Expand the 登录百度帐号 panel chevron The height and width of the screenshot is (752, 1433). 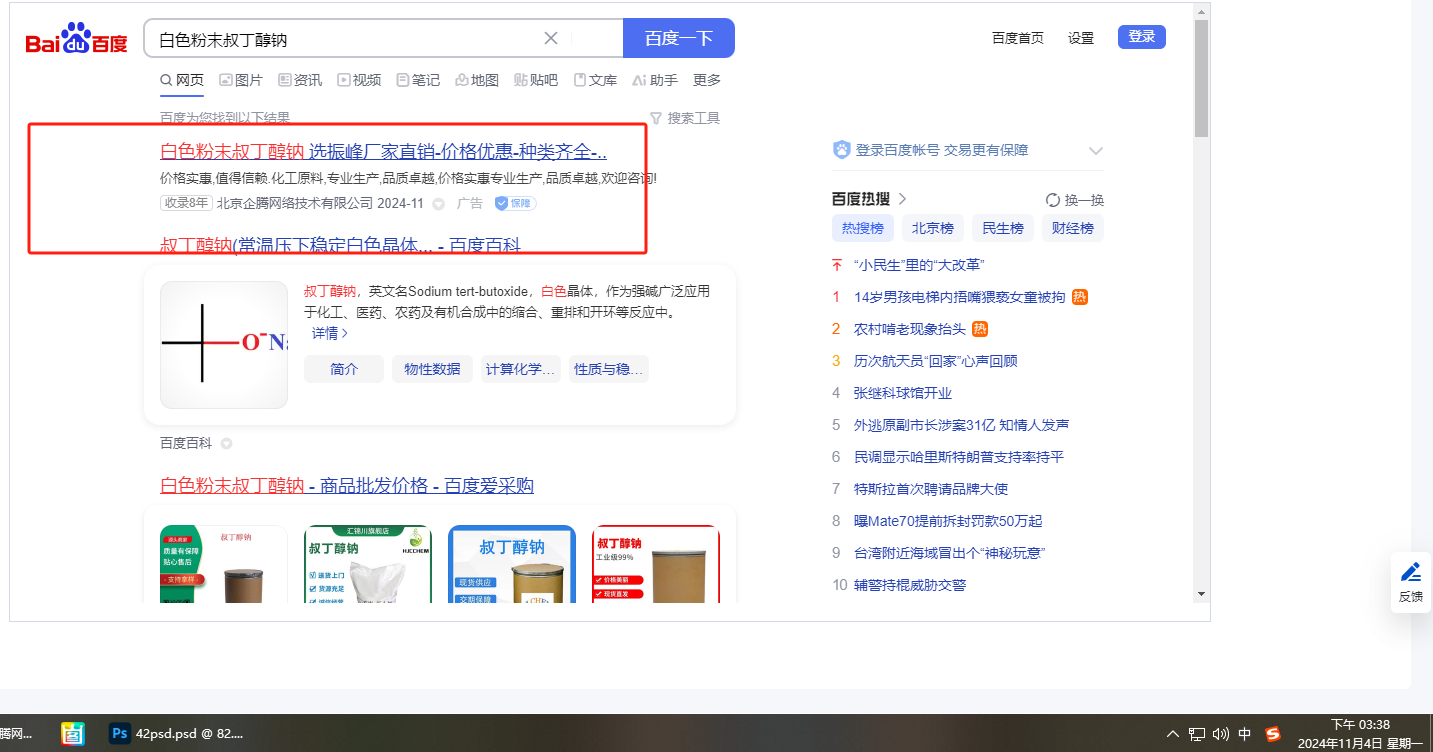[1095, 151]
